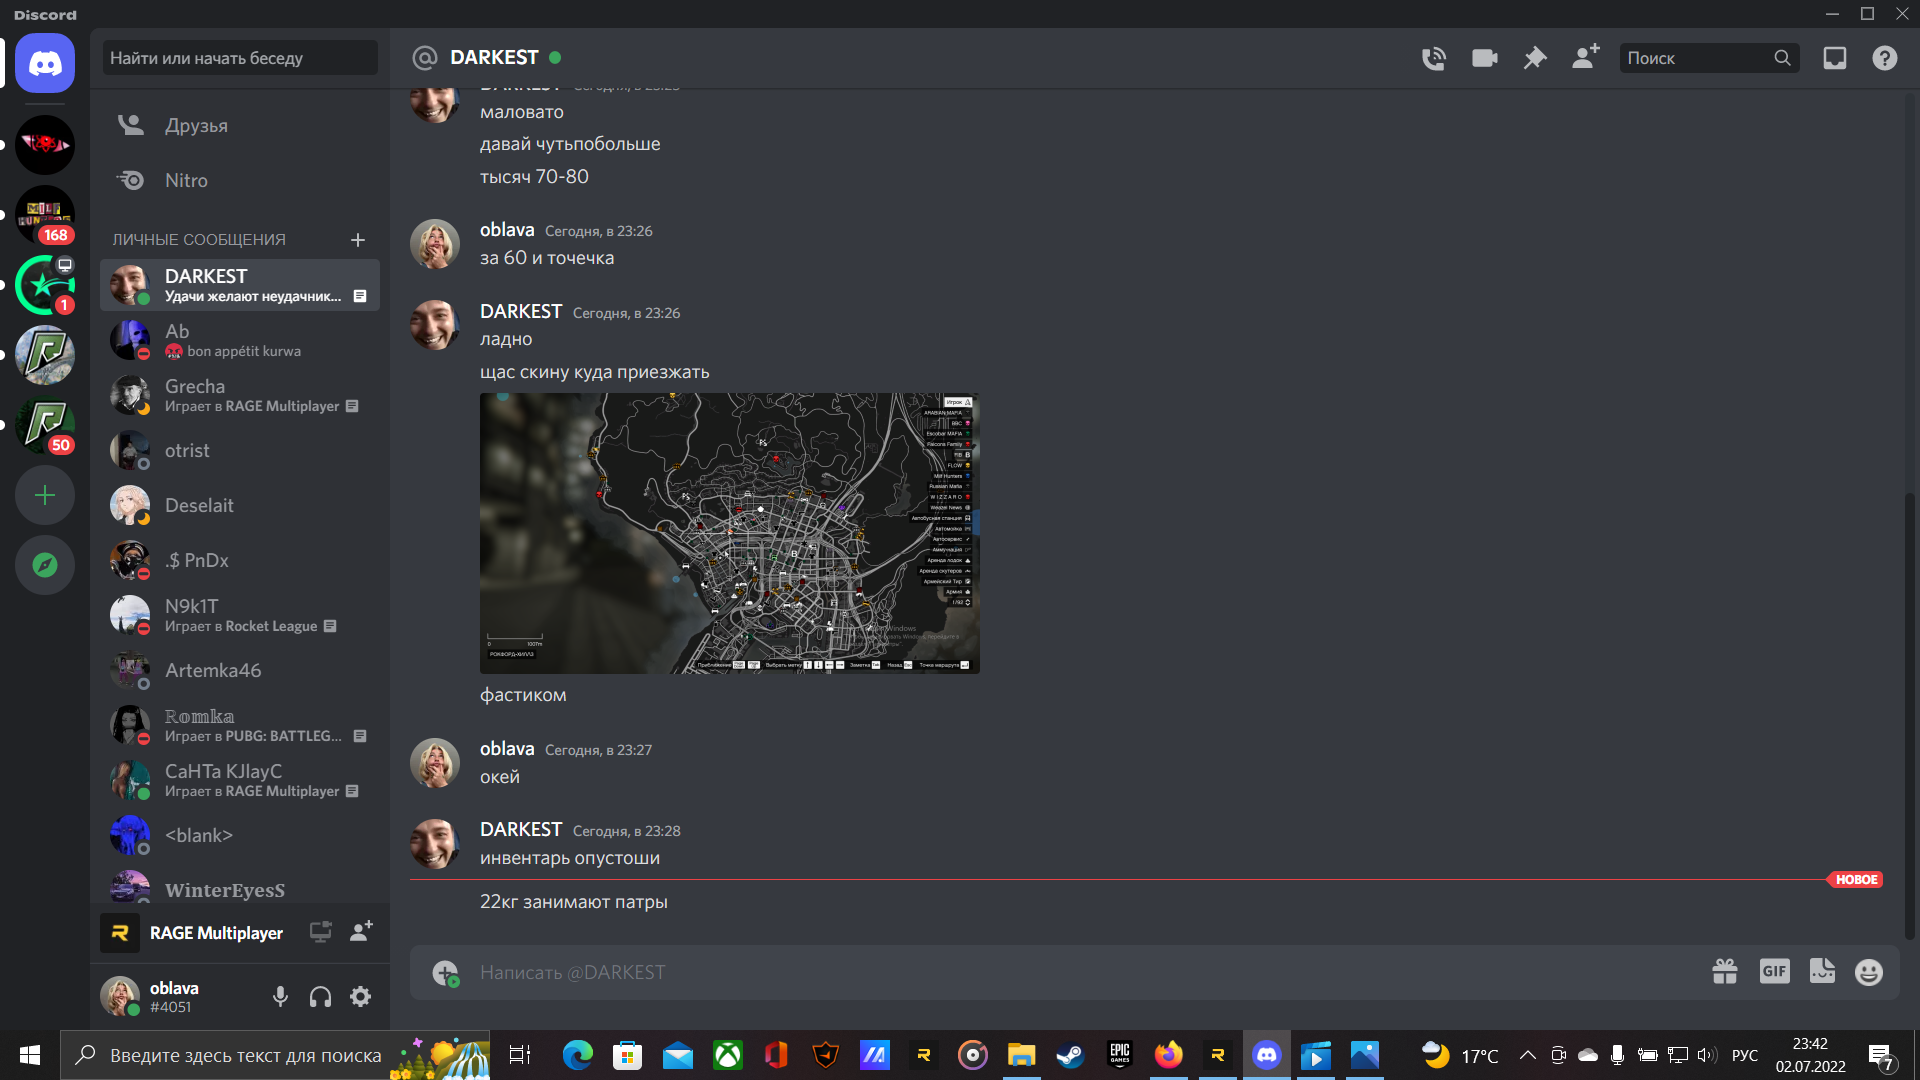
Task: Open the emoji picker
Action: [x=1869, y=972]
